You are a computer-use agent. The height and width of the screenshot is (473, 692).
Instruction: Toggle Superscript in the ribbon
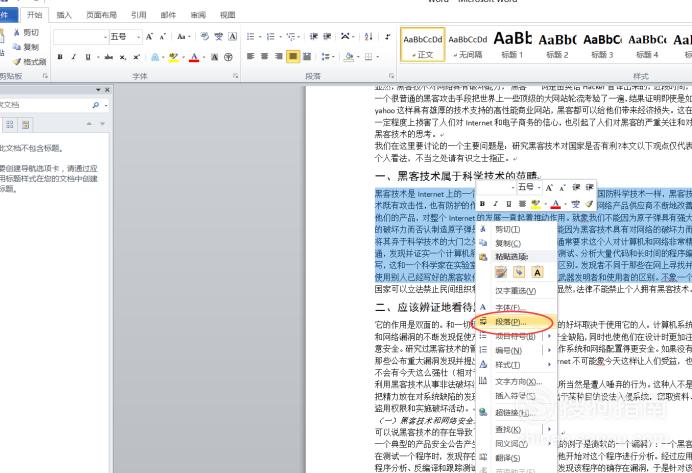click(136, 57)
